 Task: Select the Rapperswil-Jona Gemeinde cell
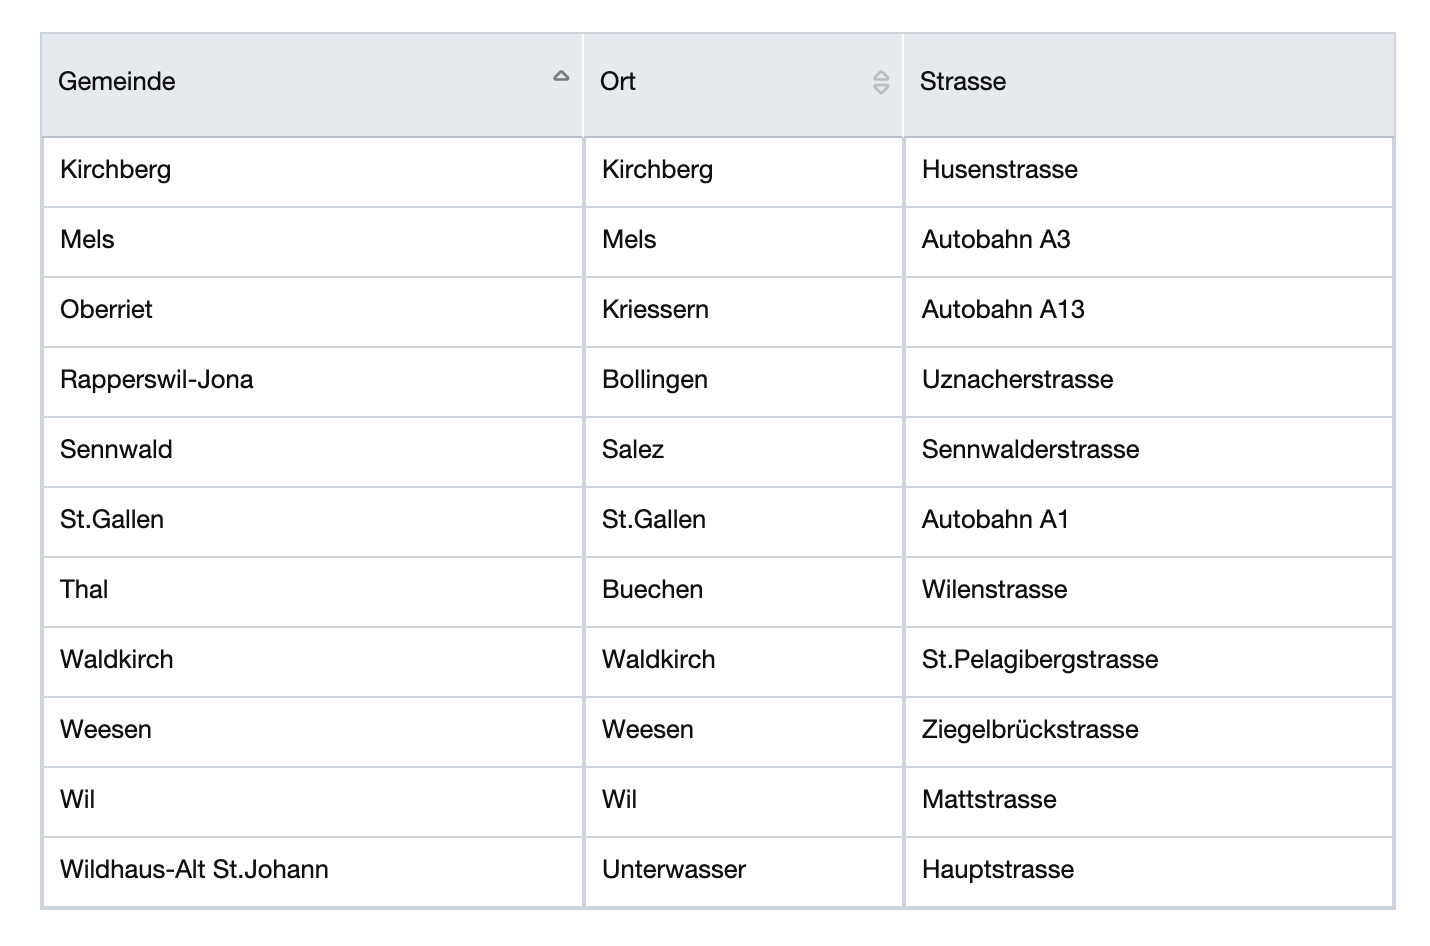point(157,380)
